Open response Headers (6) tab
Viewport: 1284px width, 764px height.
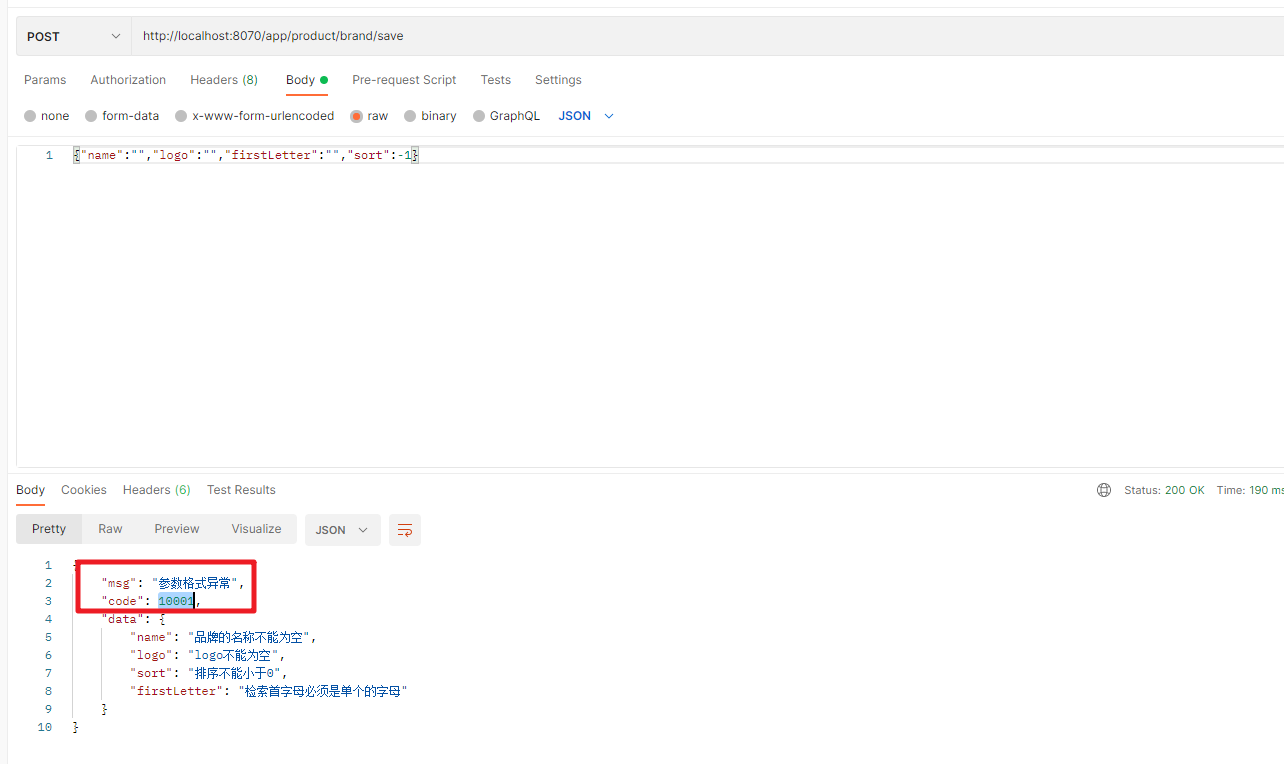(156, 490)
